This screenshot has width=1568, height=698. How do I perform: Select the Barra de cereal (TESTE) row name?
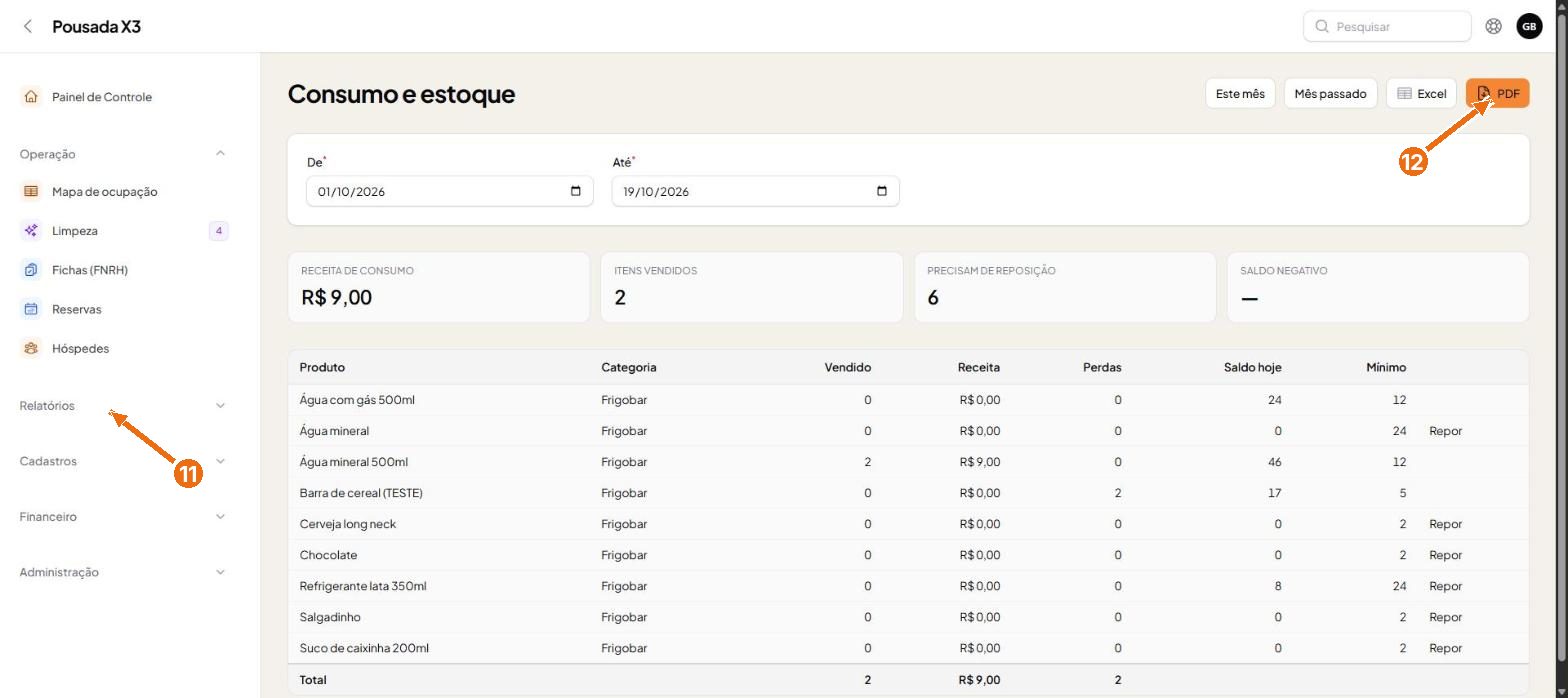point(361,493)
